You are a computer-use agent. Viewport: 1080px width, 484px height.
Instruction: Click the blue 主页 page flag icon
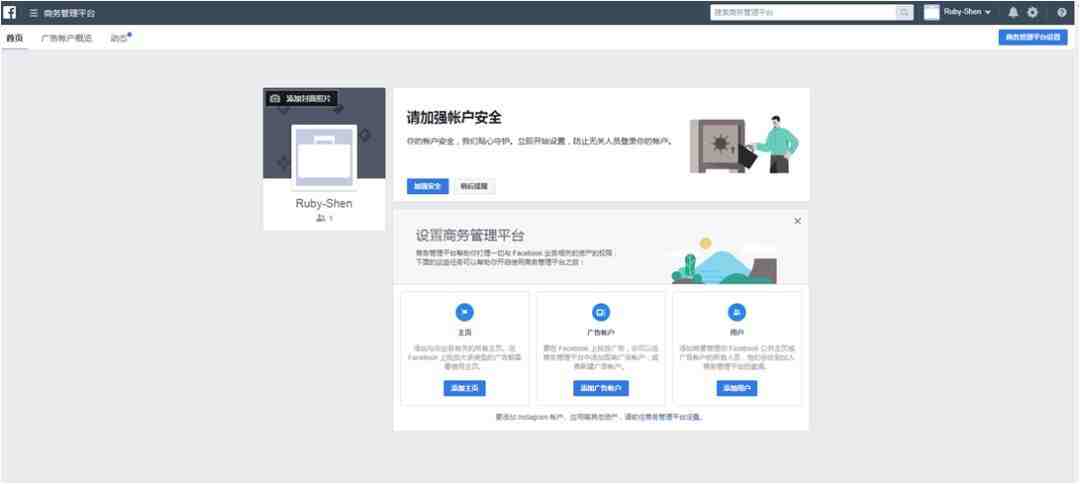[x=464, y=313]
